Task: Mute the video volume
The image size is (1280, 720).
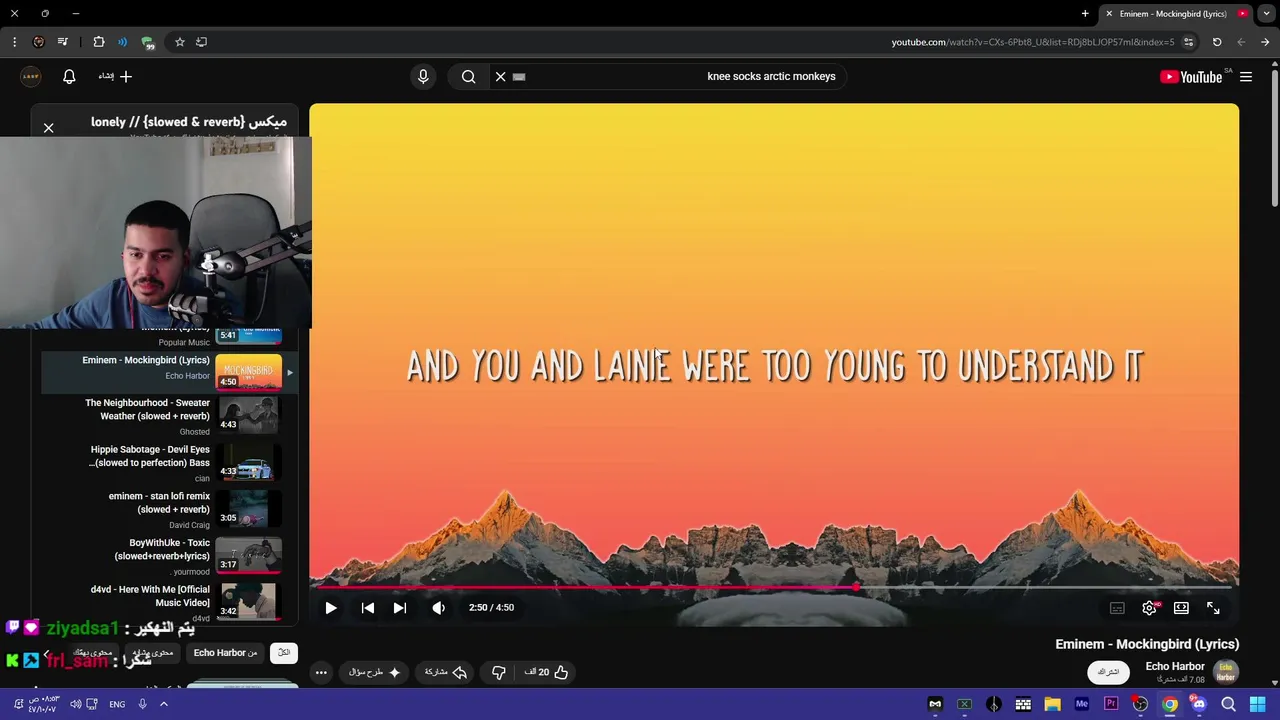Action: point(438,608)
